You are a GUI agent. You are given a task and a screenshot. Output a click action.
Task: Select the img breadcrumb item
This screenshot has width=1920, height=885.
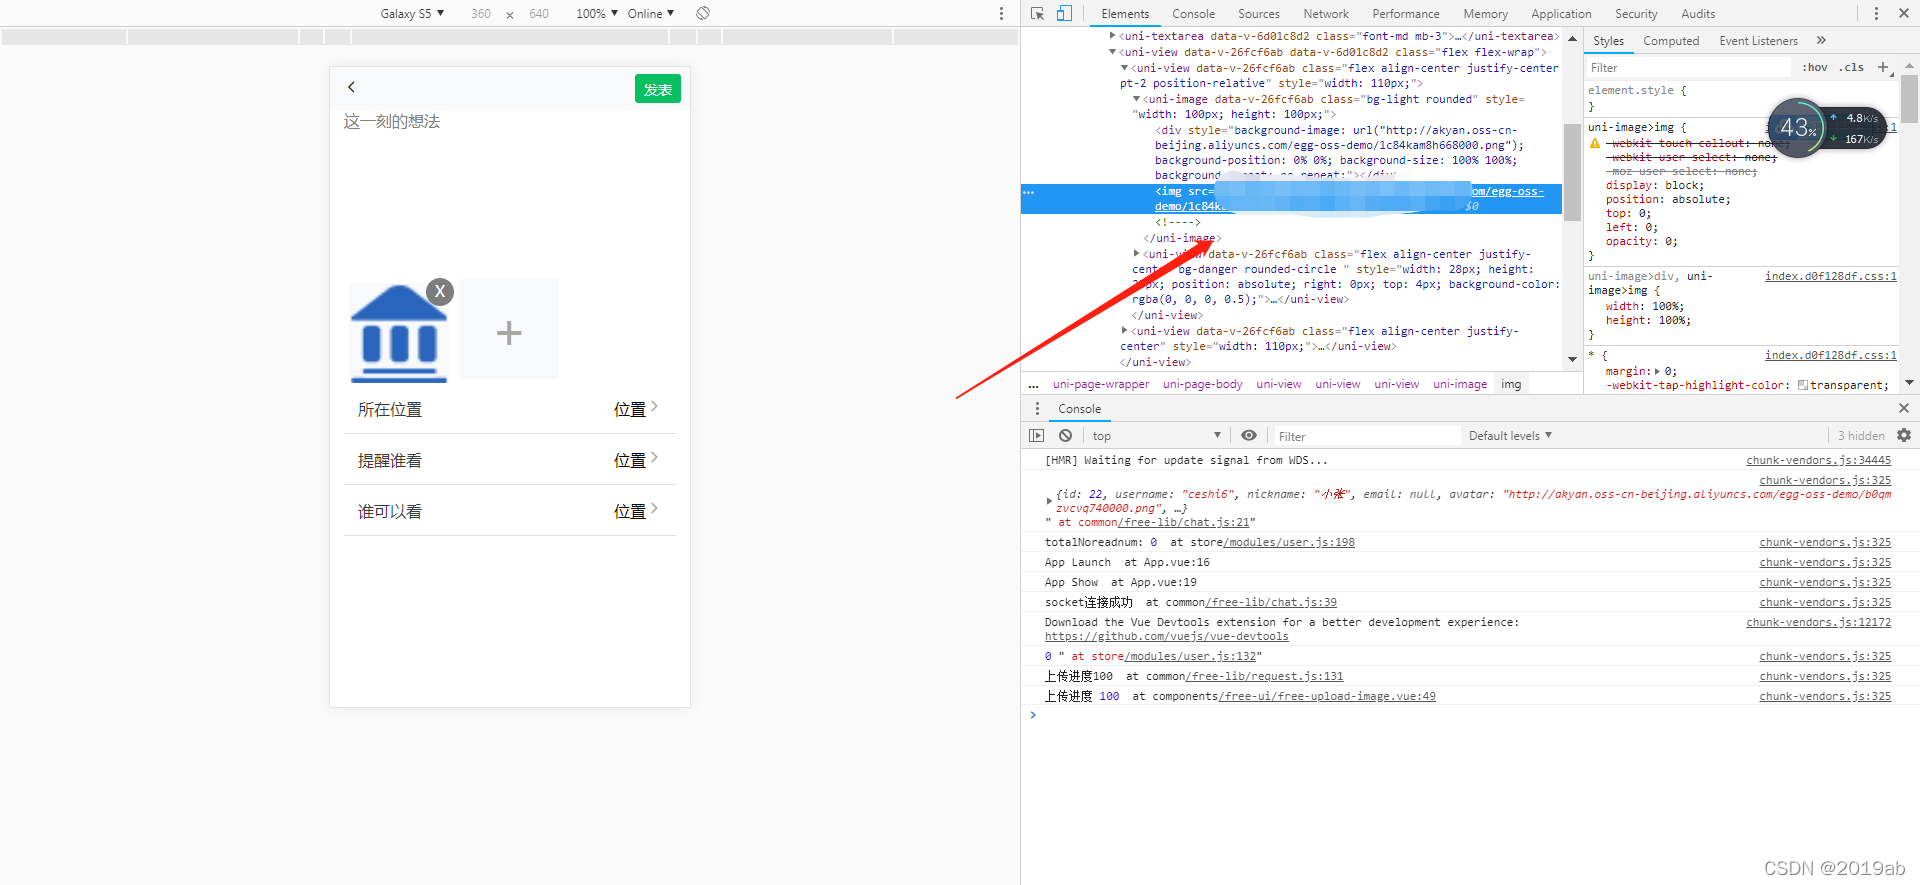1510,384
